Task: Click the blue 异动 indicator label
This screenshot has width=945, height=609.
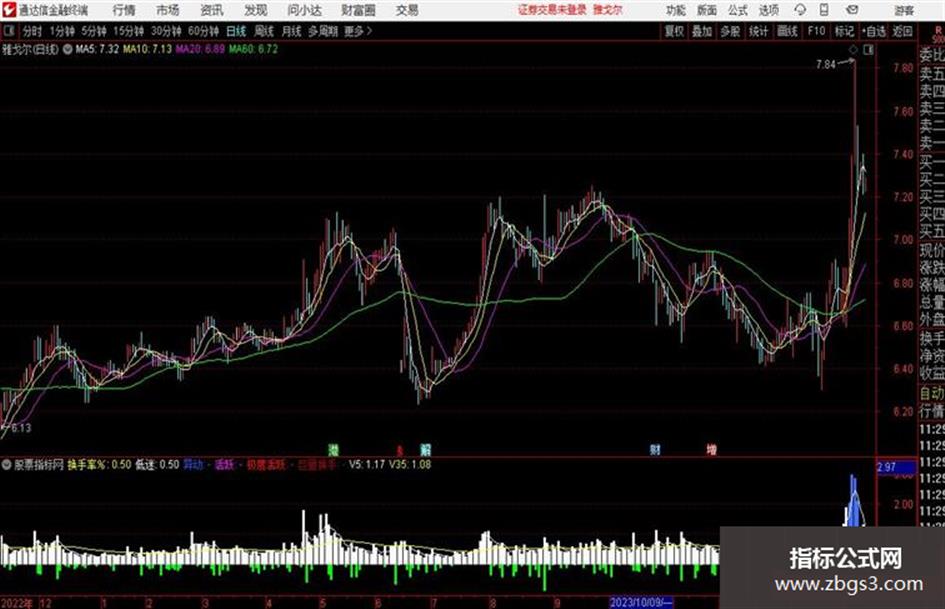Action: click(x=193, y=465)
